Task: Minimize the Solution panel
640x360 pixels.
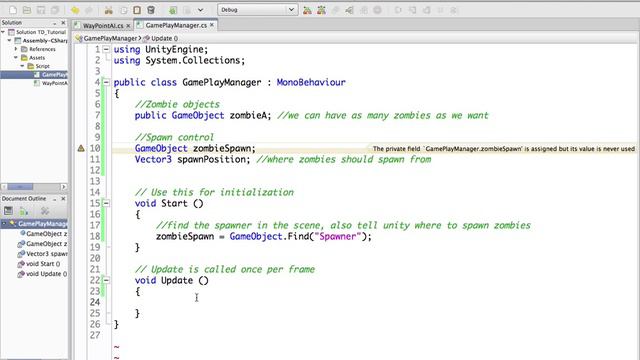Action: [54, 23]
